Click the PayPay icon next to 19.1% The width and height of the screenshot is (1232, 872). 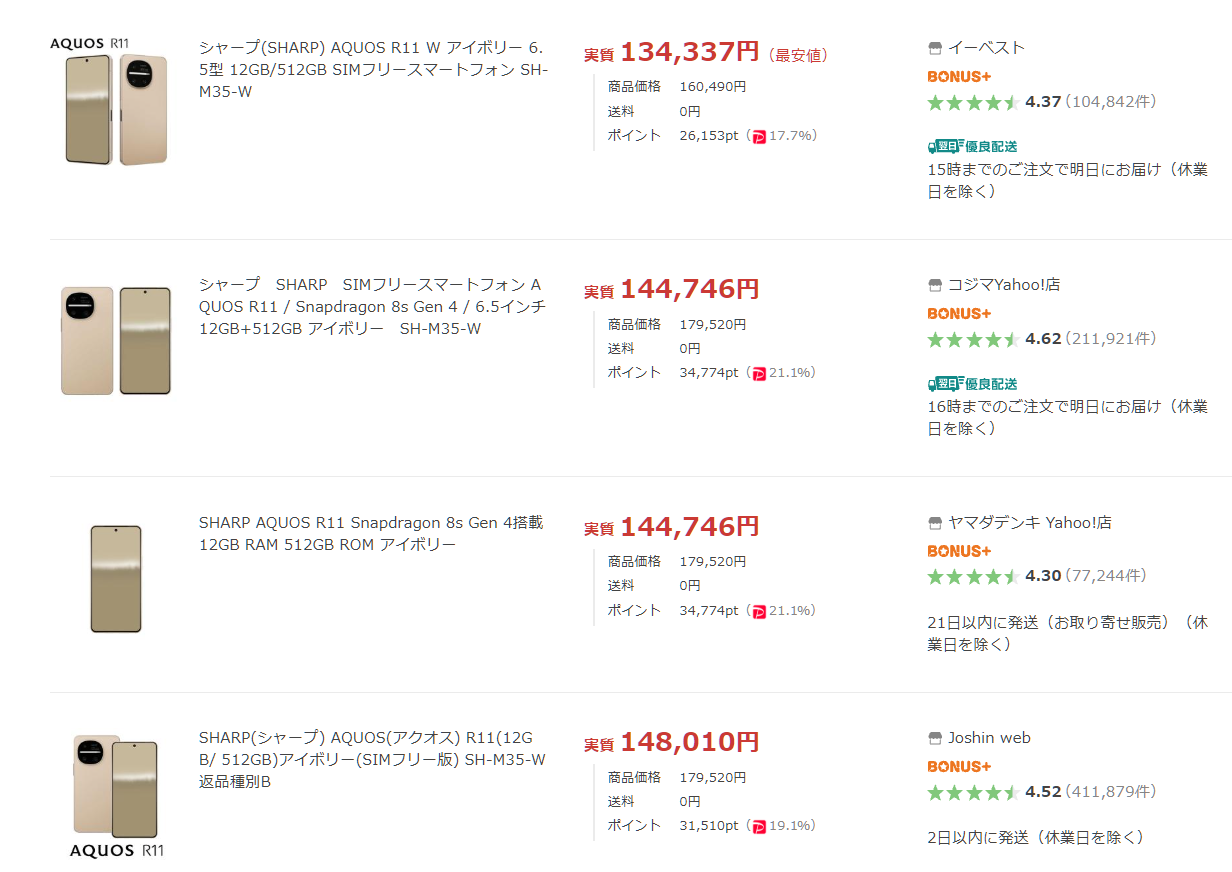759,826
